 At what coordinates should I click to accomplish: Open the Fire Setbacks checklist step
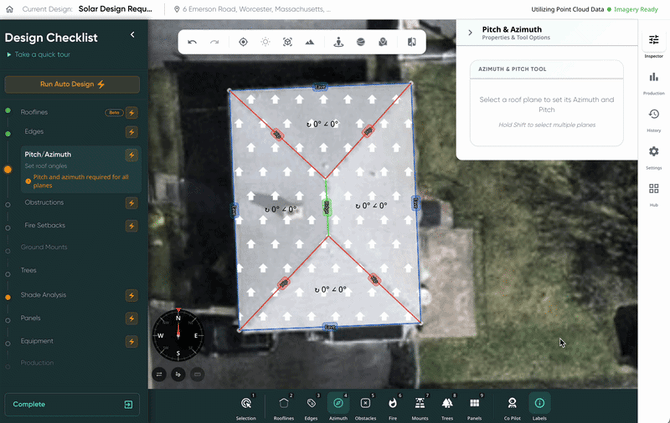(45, 225)
